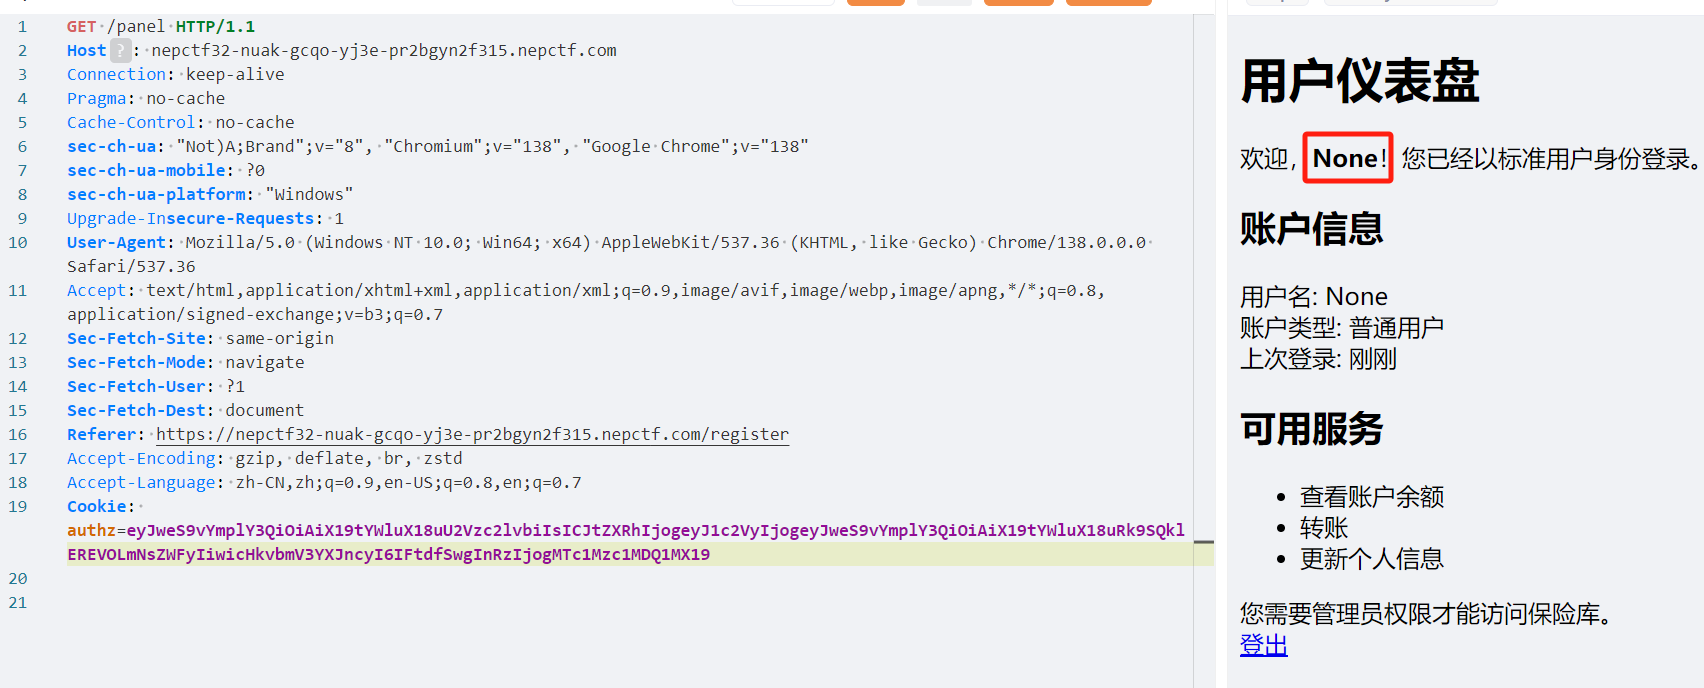
Task: Click the red-boxed None username
Action: click(1346, 158)
